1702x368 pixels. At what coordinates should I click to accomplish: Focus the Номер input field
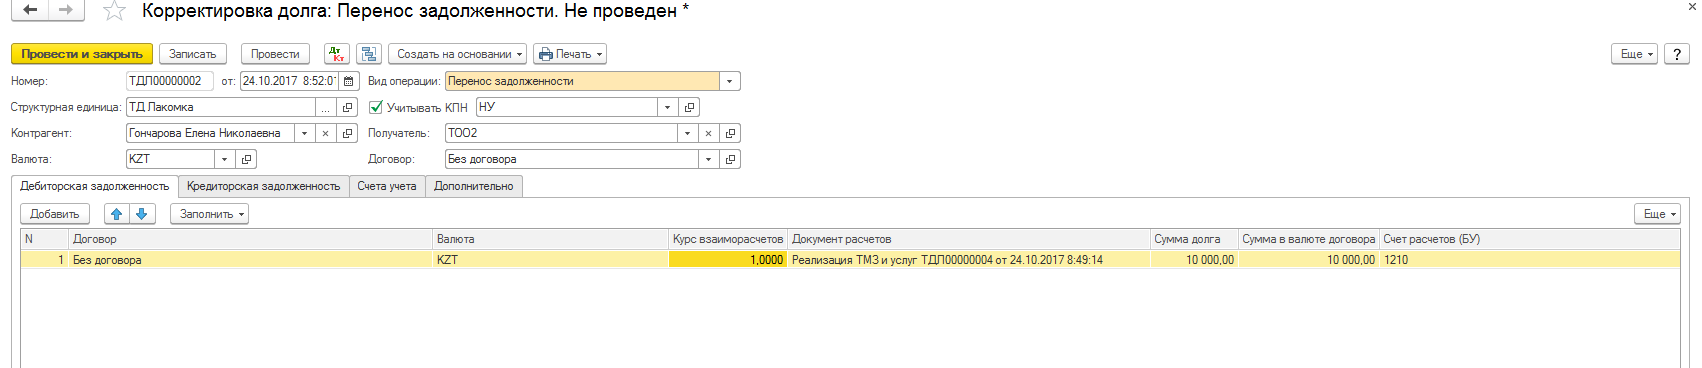pos(169,81)
